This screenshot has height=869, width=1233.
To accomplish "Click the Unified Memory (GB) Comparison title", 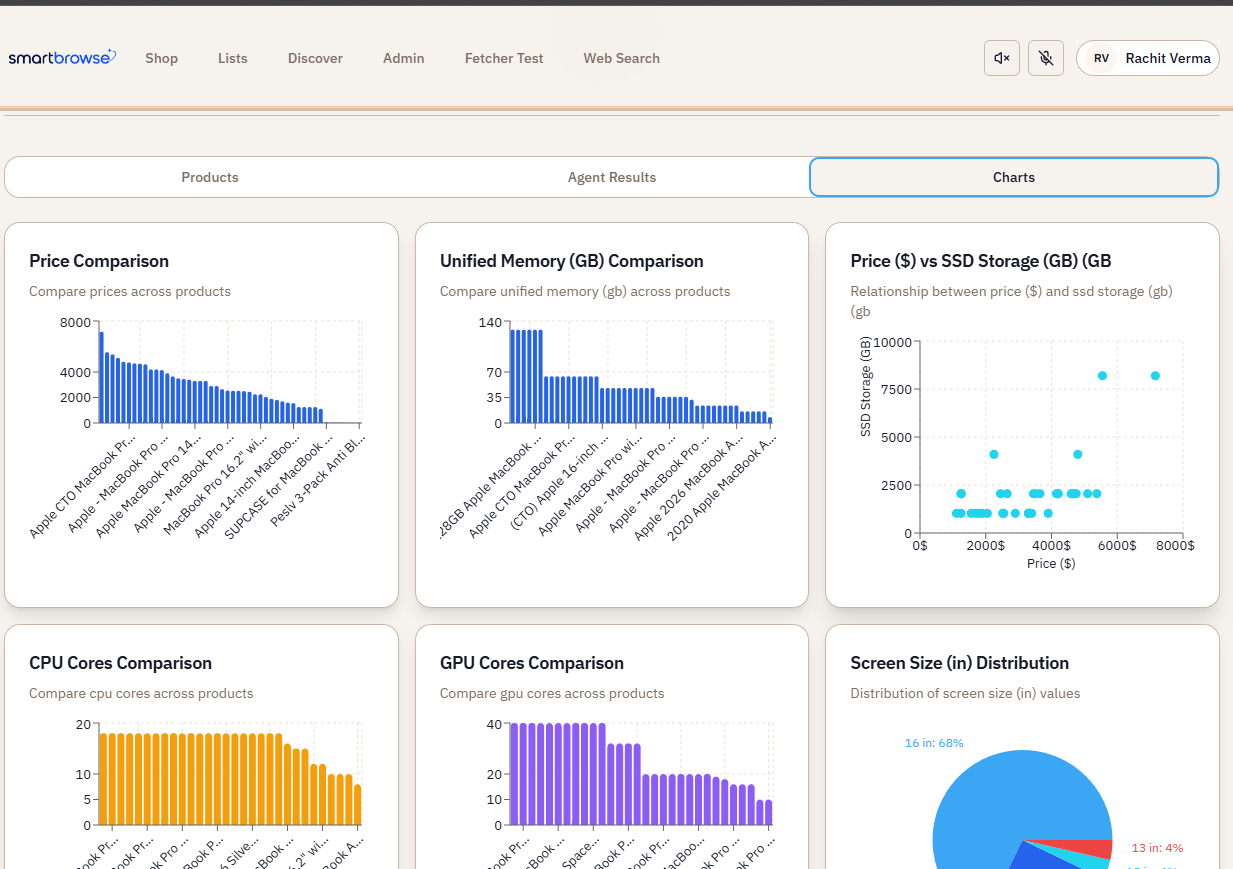I will (x=572, y=261).
